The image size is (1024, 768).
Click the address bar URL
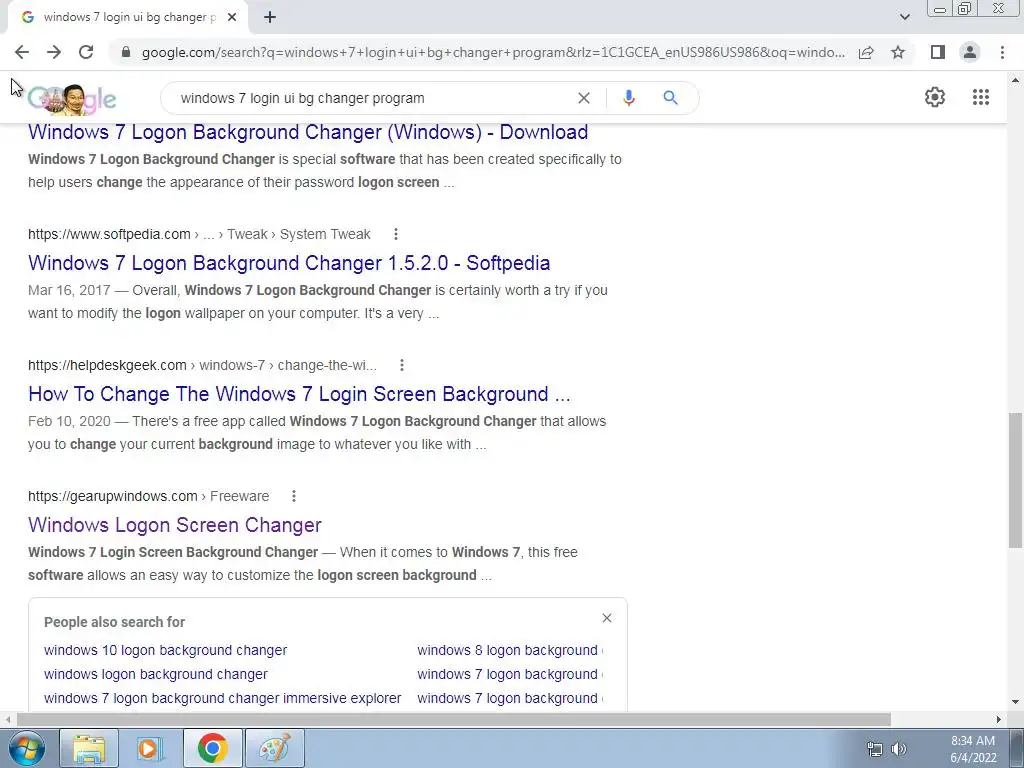[493, 52]
